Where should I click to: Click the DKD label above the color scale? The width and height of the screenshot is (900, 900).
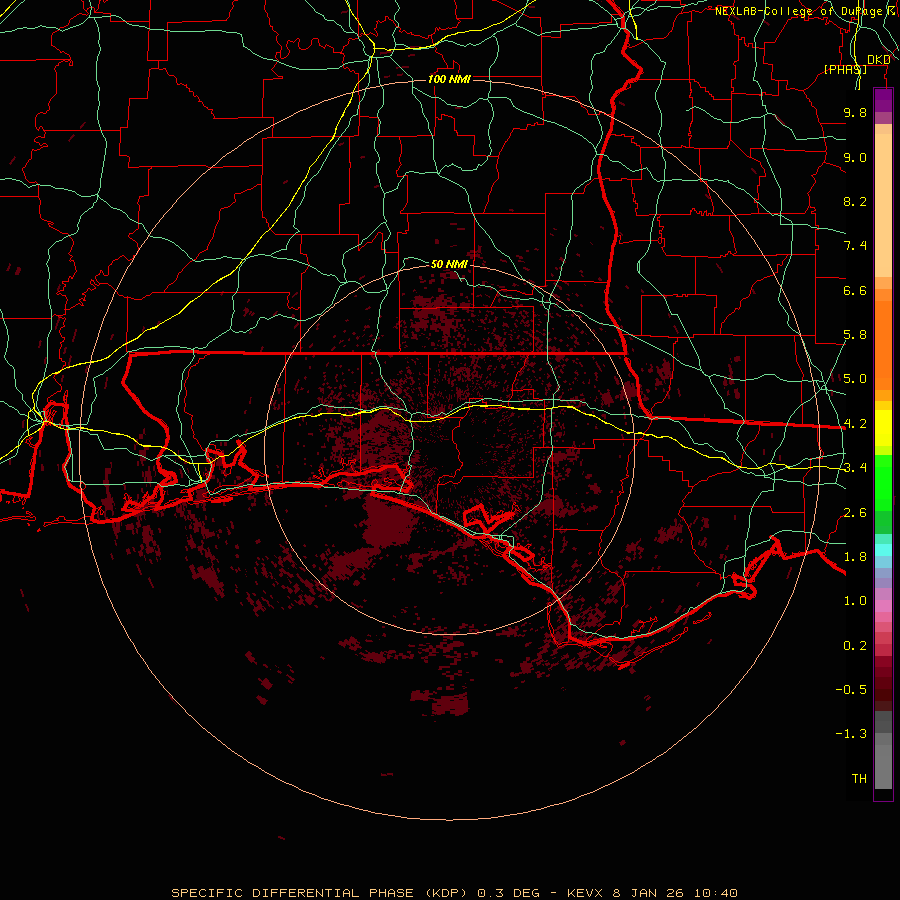(x=879, y=60)
